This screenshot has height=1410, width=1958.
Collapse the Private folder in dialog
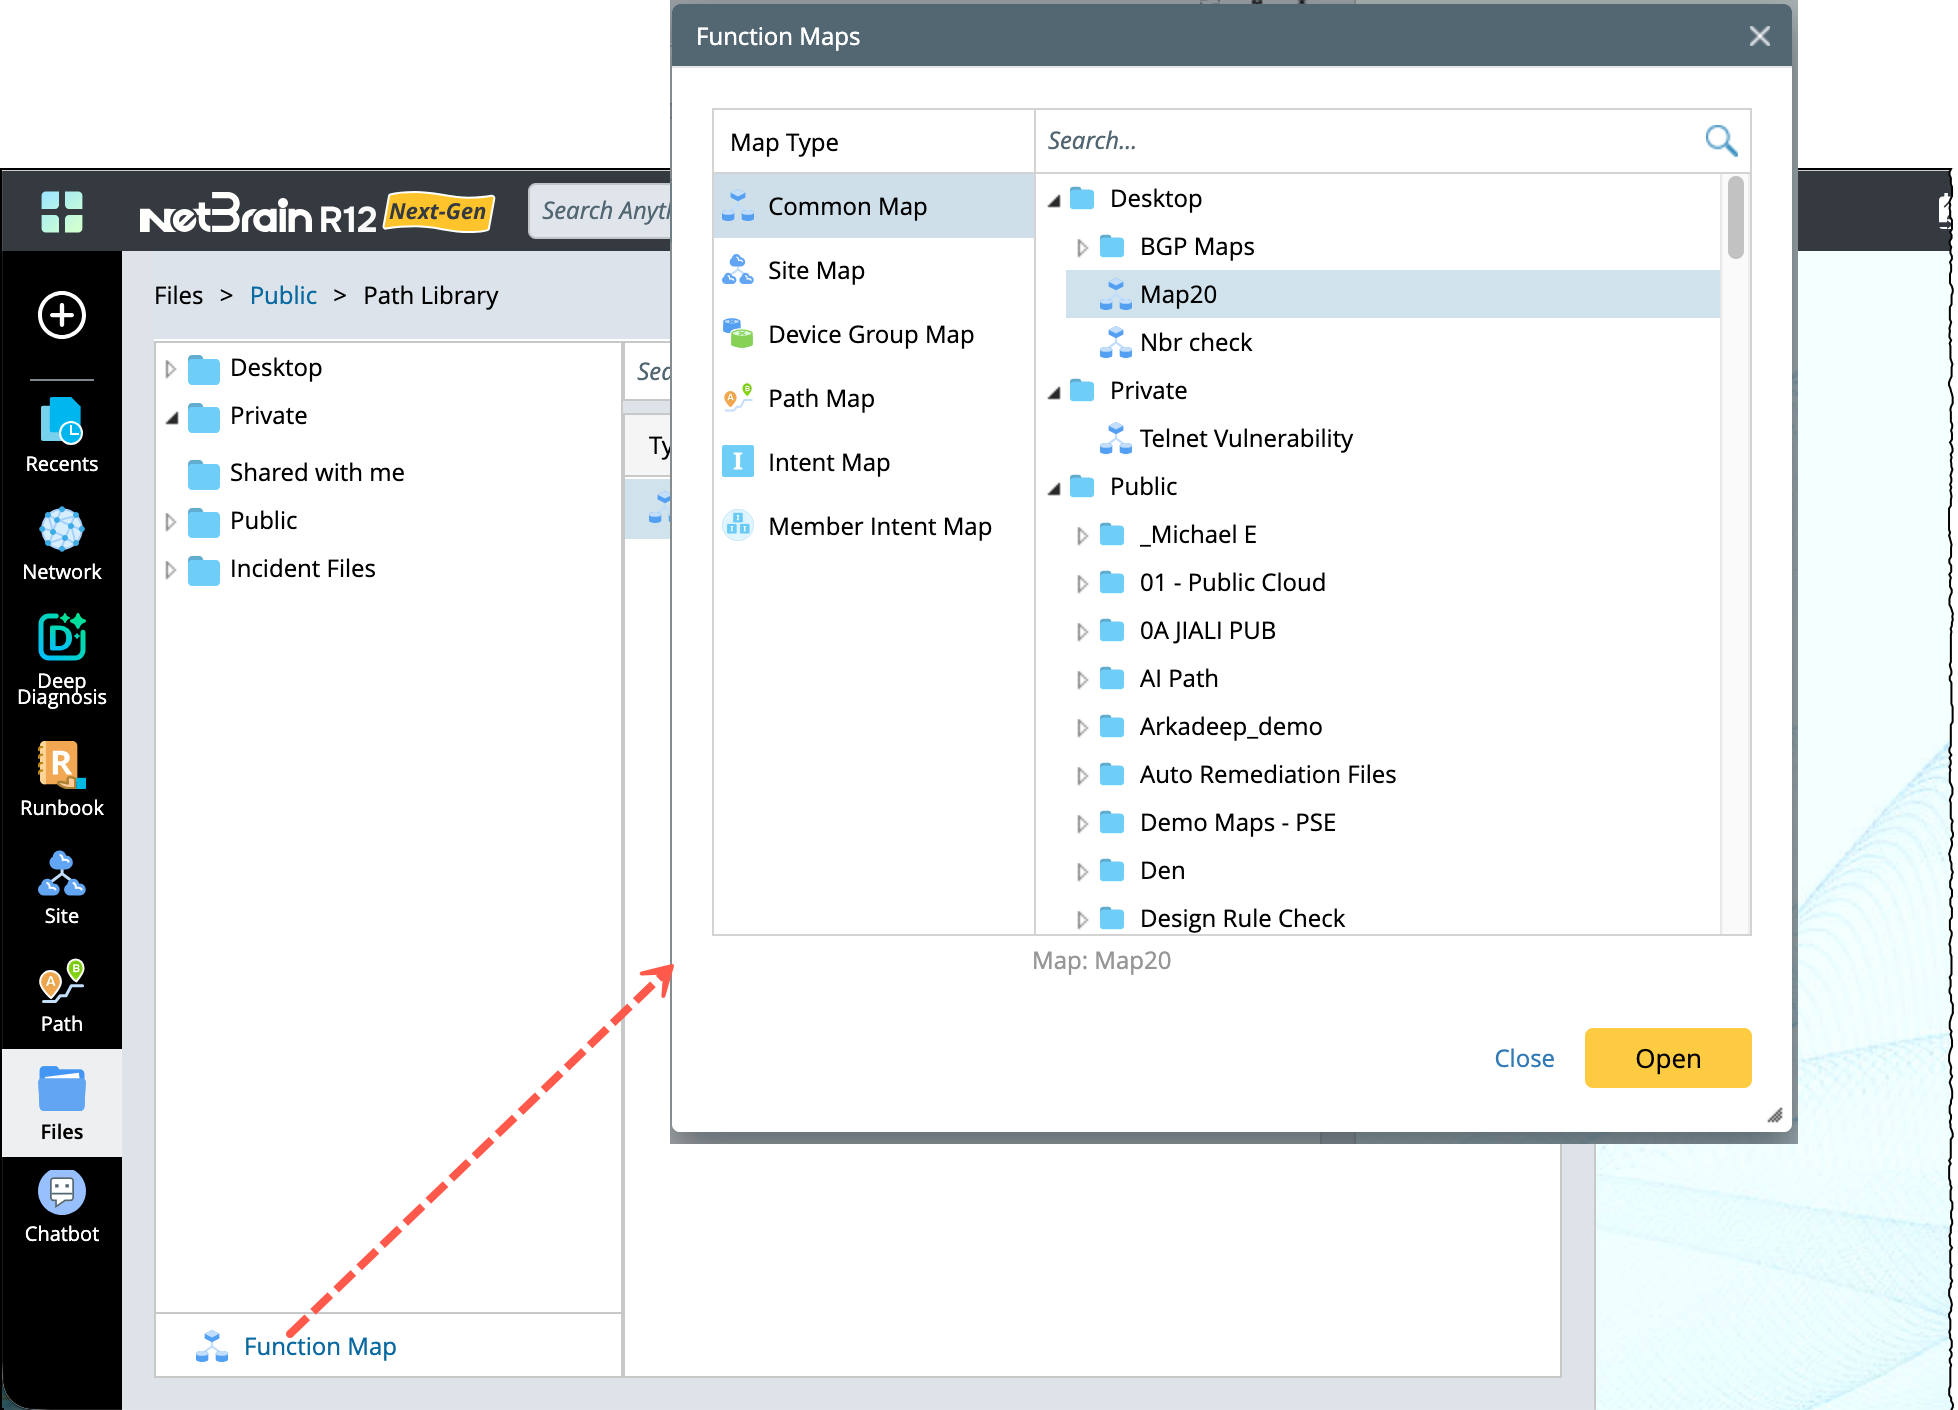(x=1054, y=392)
